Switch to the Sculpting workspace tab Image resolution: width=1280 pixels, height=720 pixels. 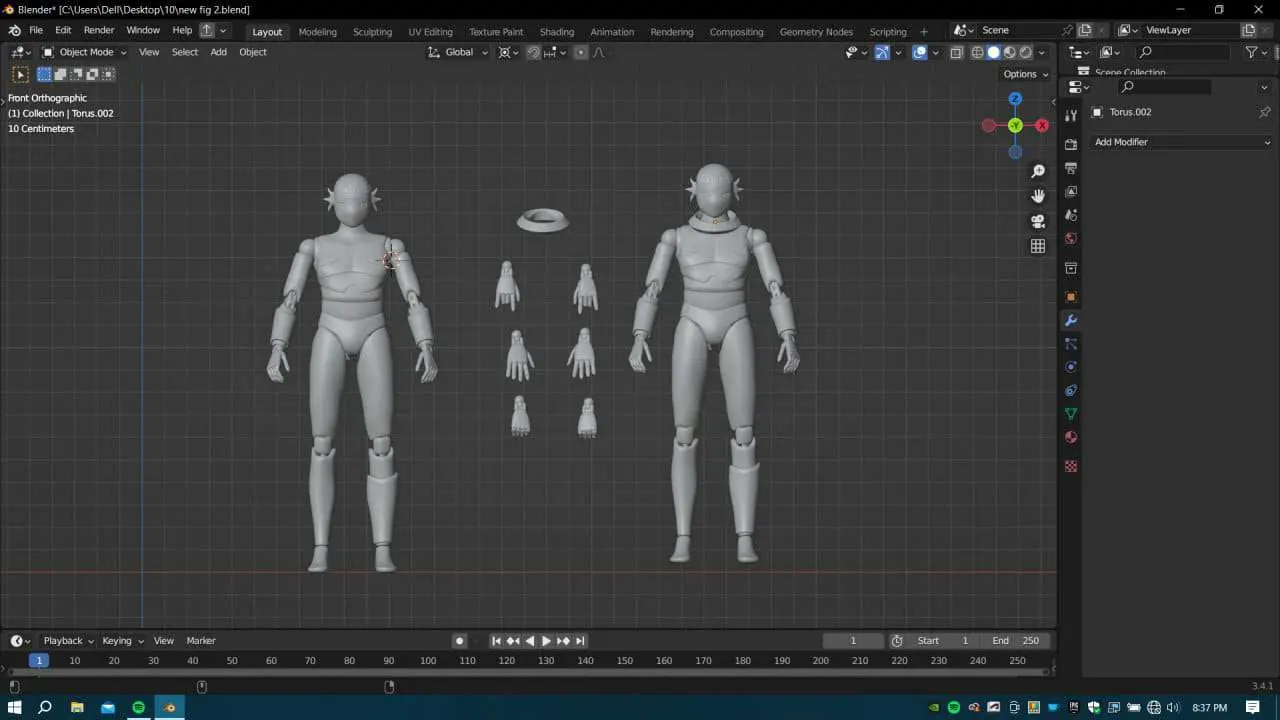pos(372,31)
